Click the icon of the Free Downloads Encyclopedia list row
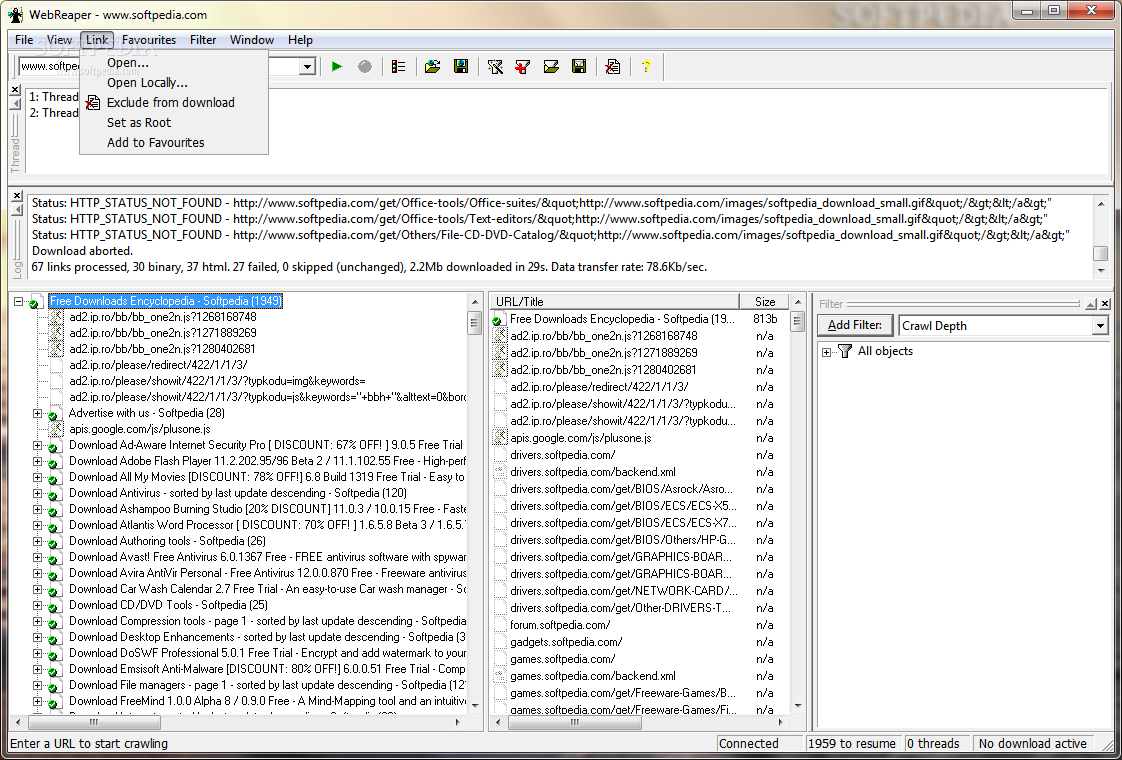 click(x=499, y=319)
